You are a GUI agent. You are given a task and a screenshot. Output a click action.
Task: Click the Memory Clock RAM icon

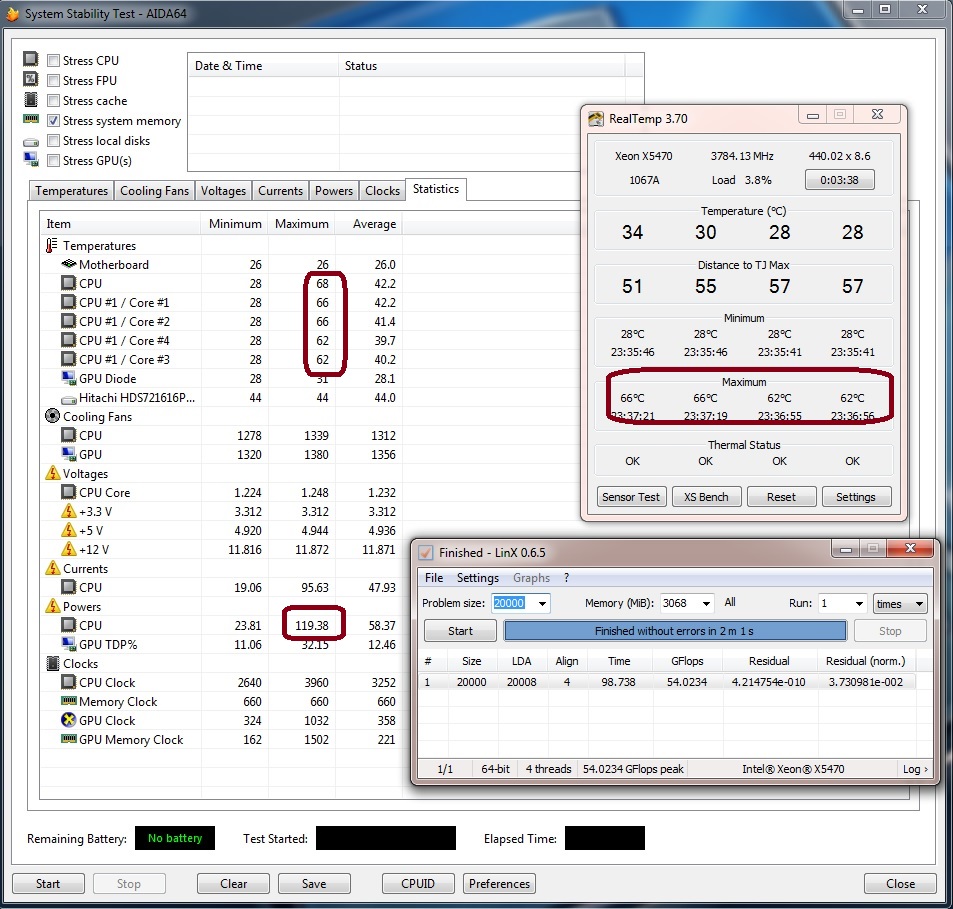point(69,701)
